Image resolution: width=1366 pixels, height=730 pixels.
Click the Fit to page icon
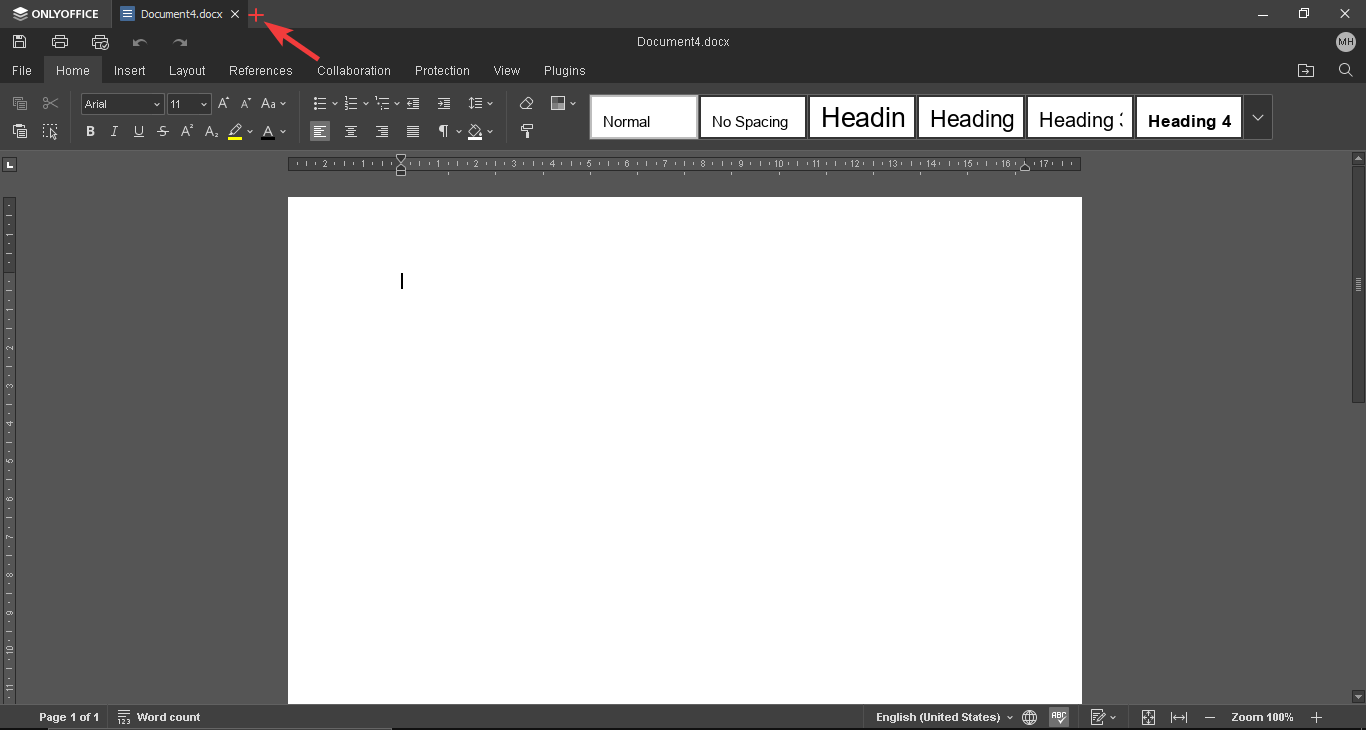pos(1148,717)
